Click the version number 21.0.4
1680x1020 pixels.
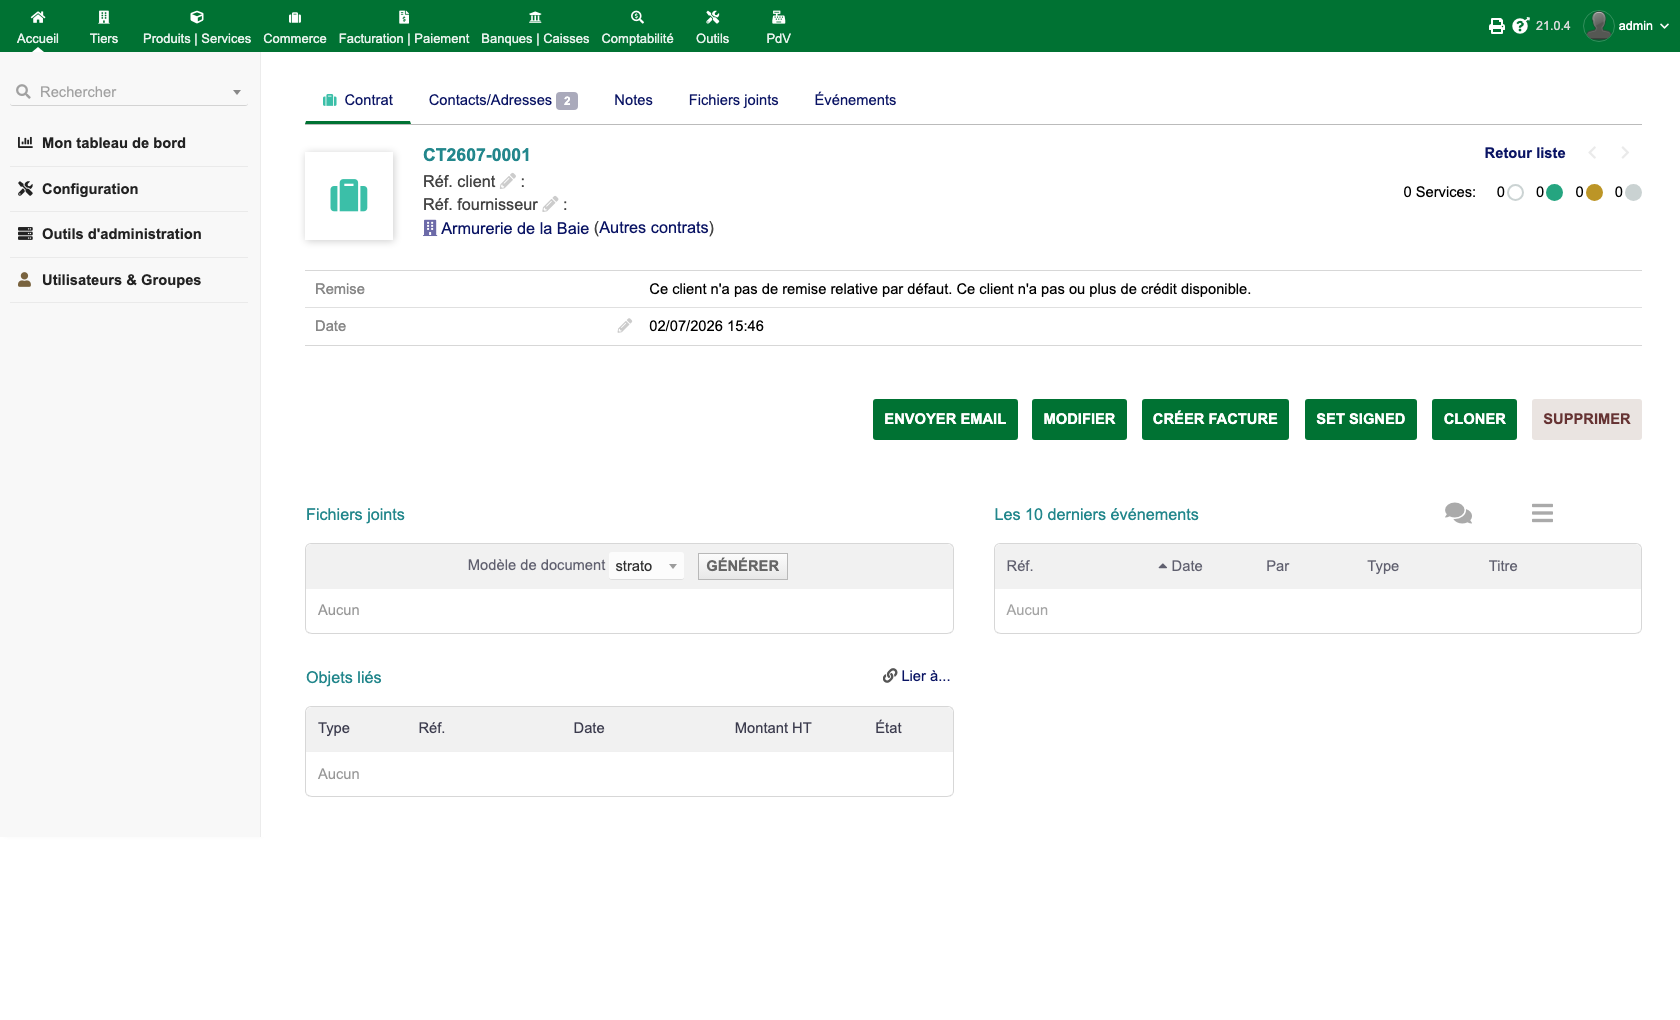pos(1553,26)
